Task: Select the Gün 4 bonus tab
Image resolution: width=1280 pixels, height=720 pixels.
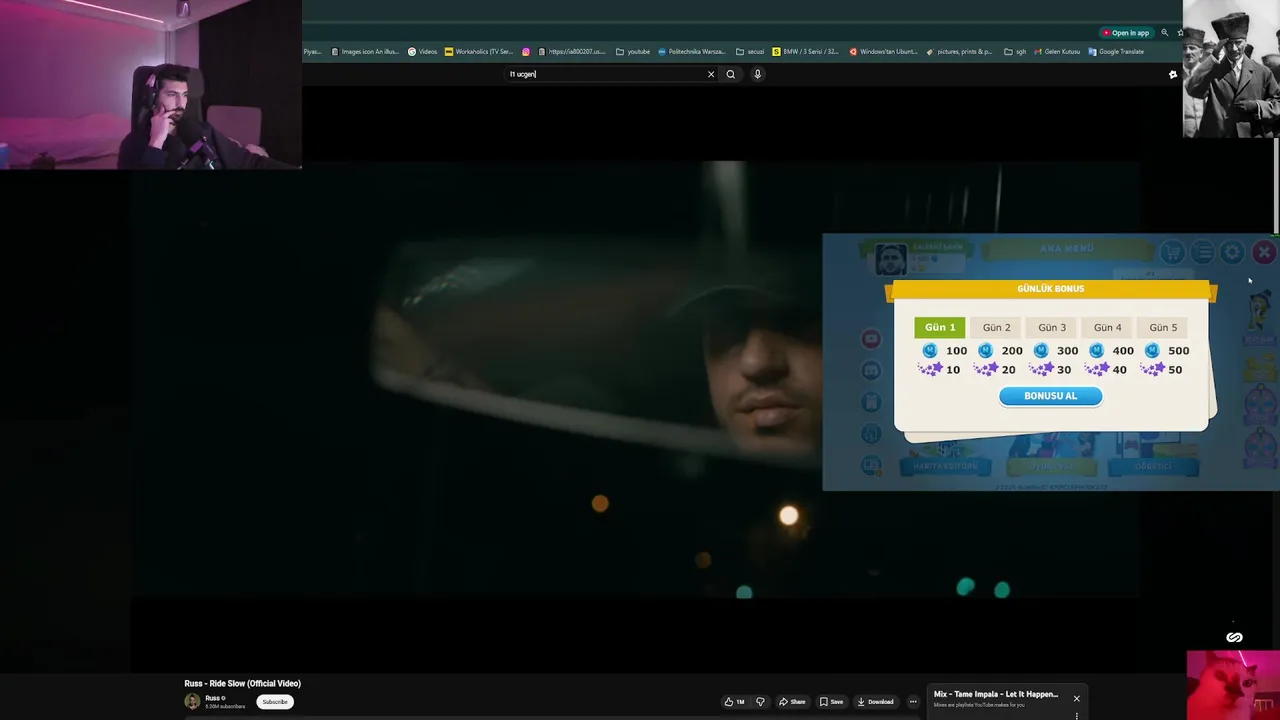Action: click(1107, 327)
